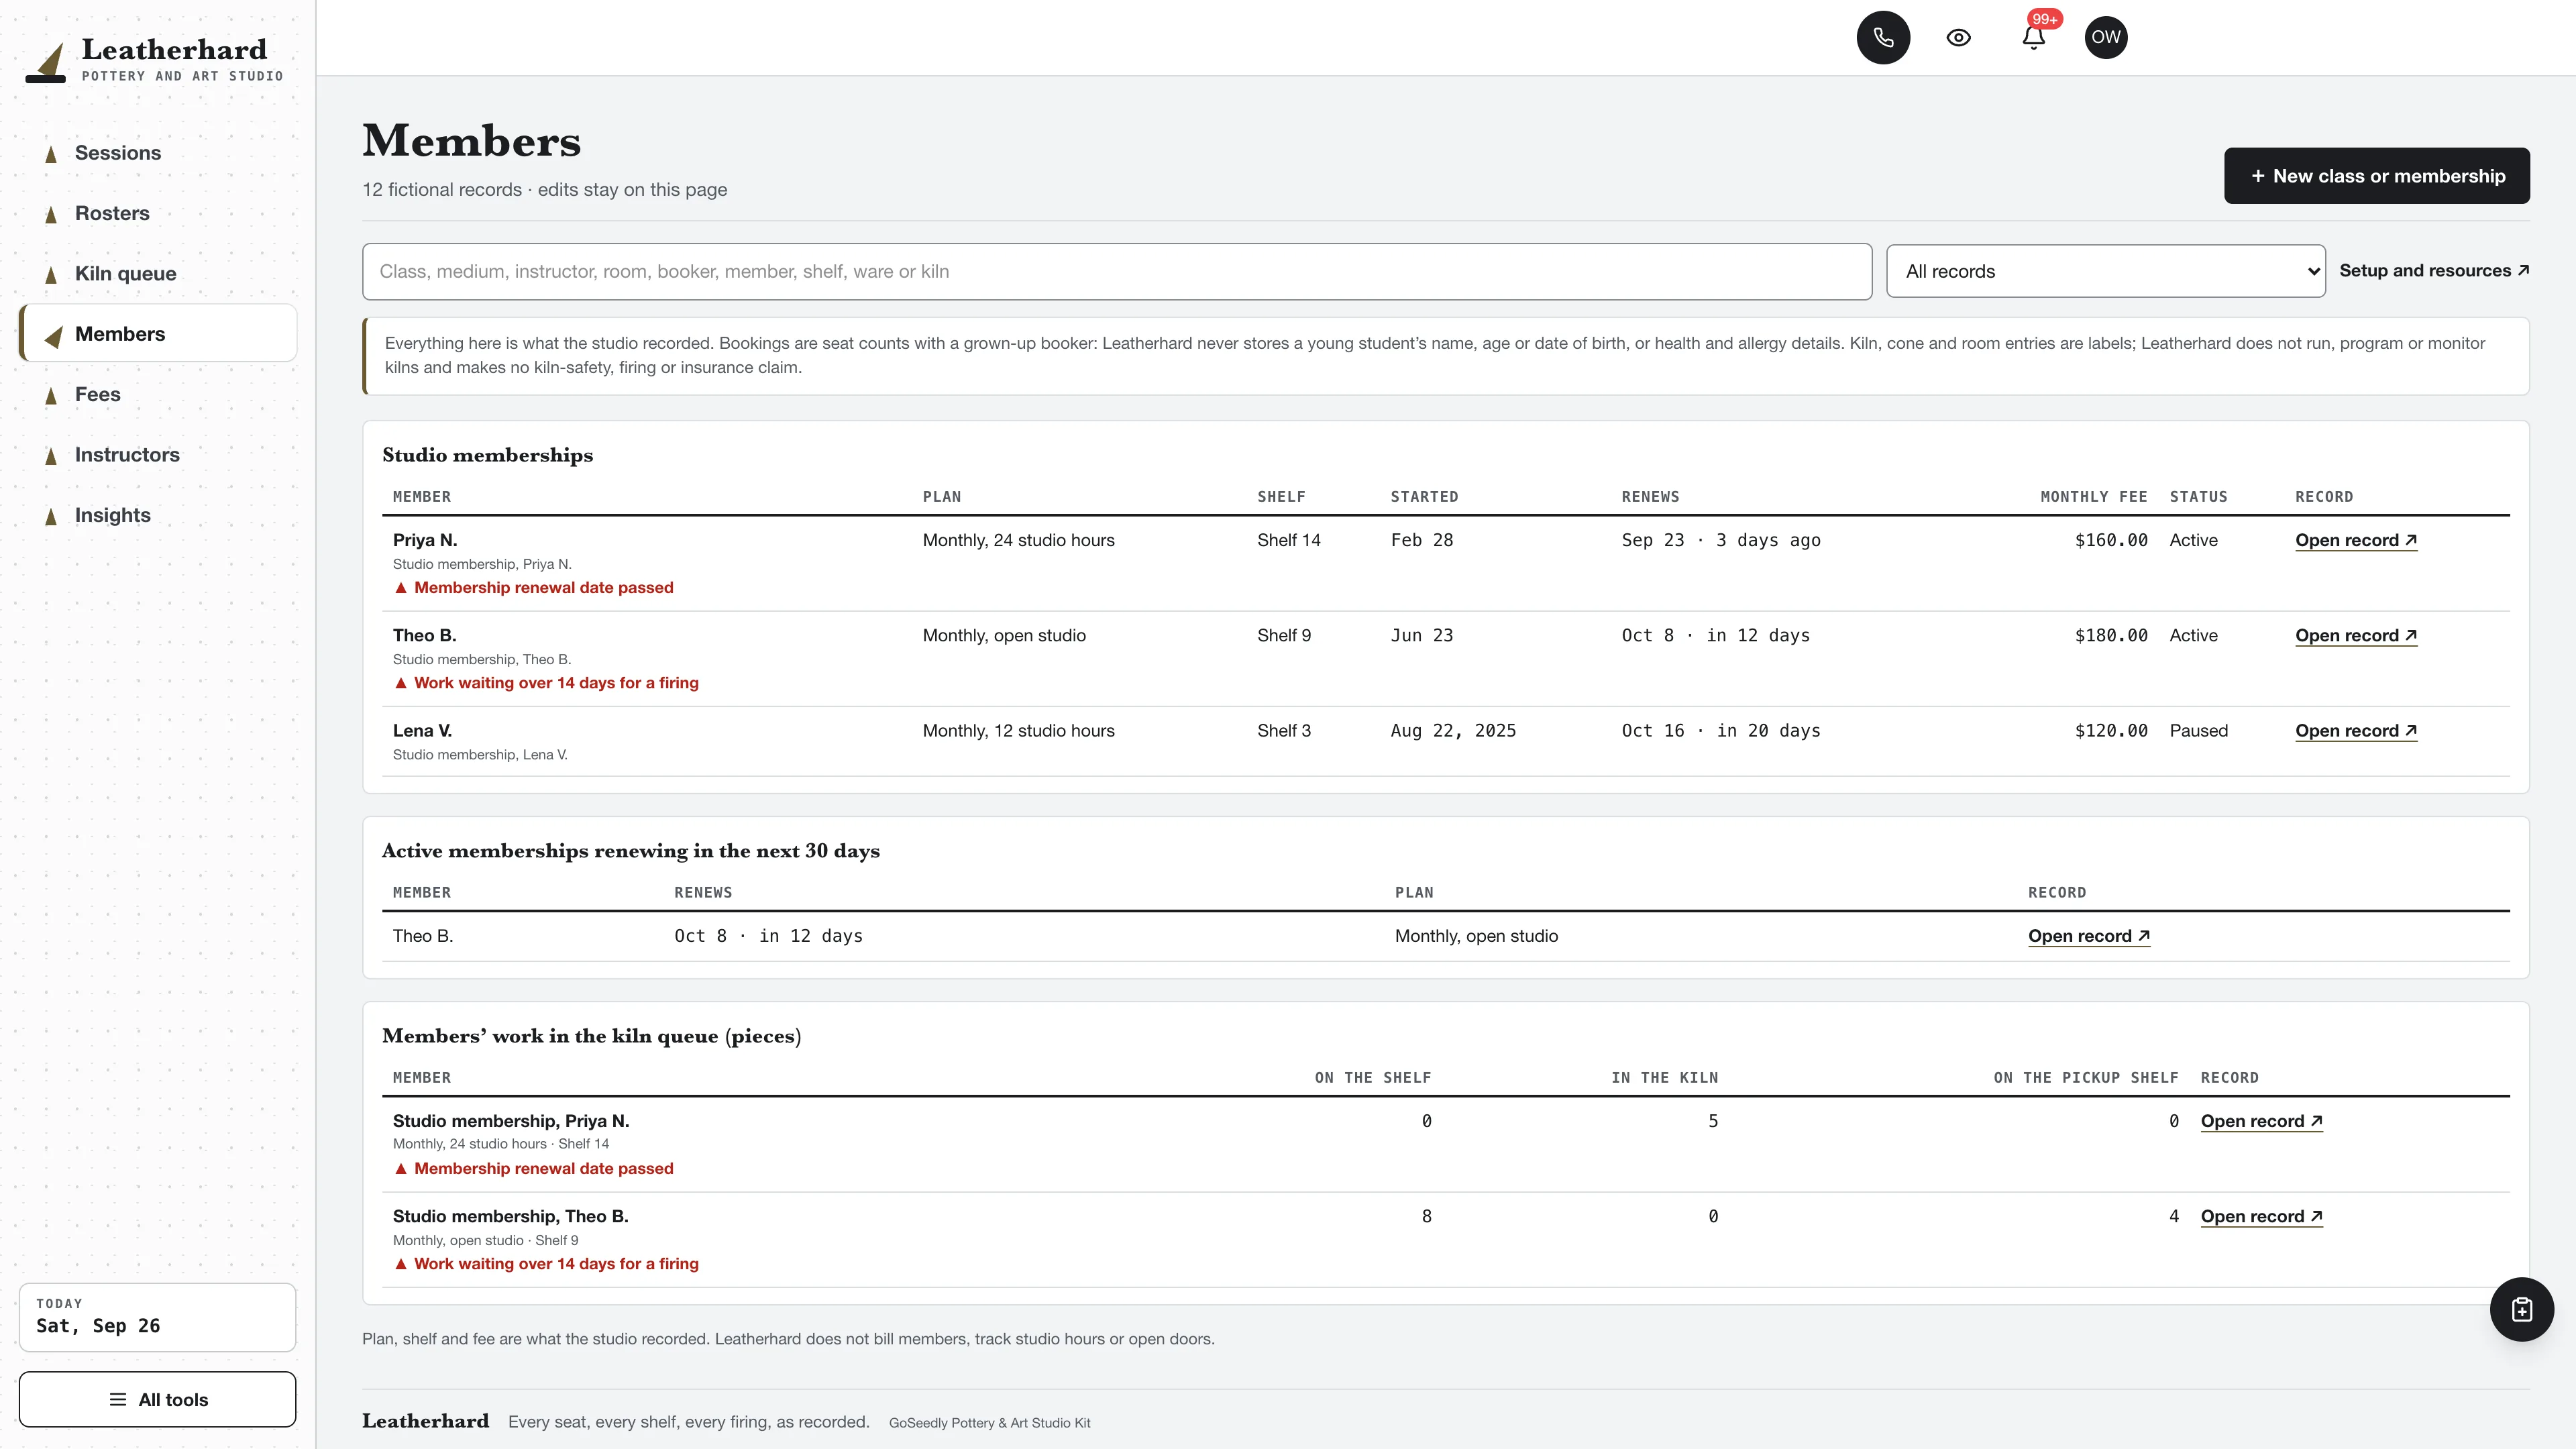Go to Instructors
The height and width of the screenshot is (1449, 2576).
point(158,454)
